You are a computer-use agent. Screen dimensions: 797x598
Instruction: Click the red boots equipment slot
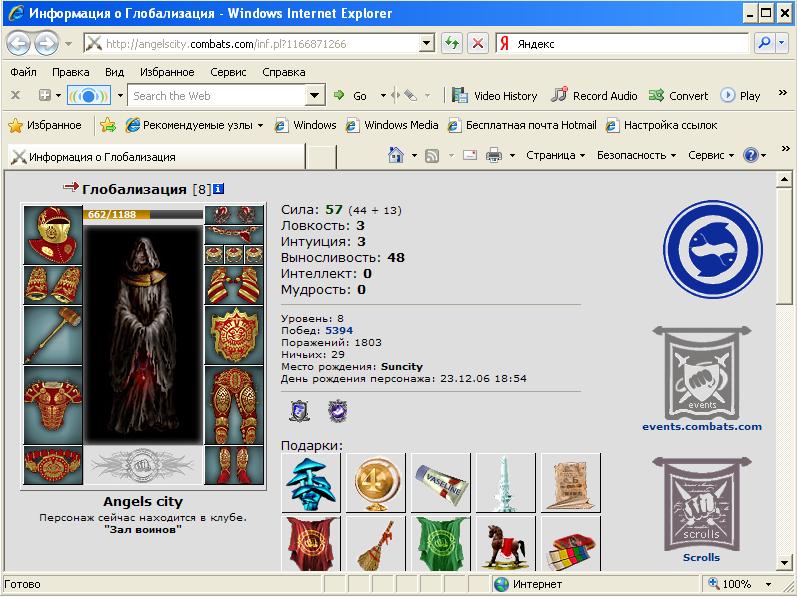pos(234,465)
